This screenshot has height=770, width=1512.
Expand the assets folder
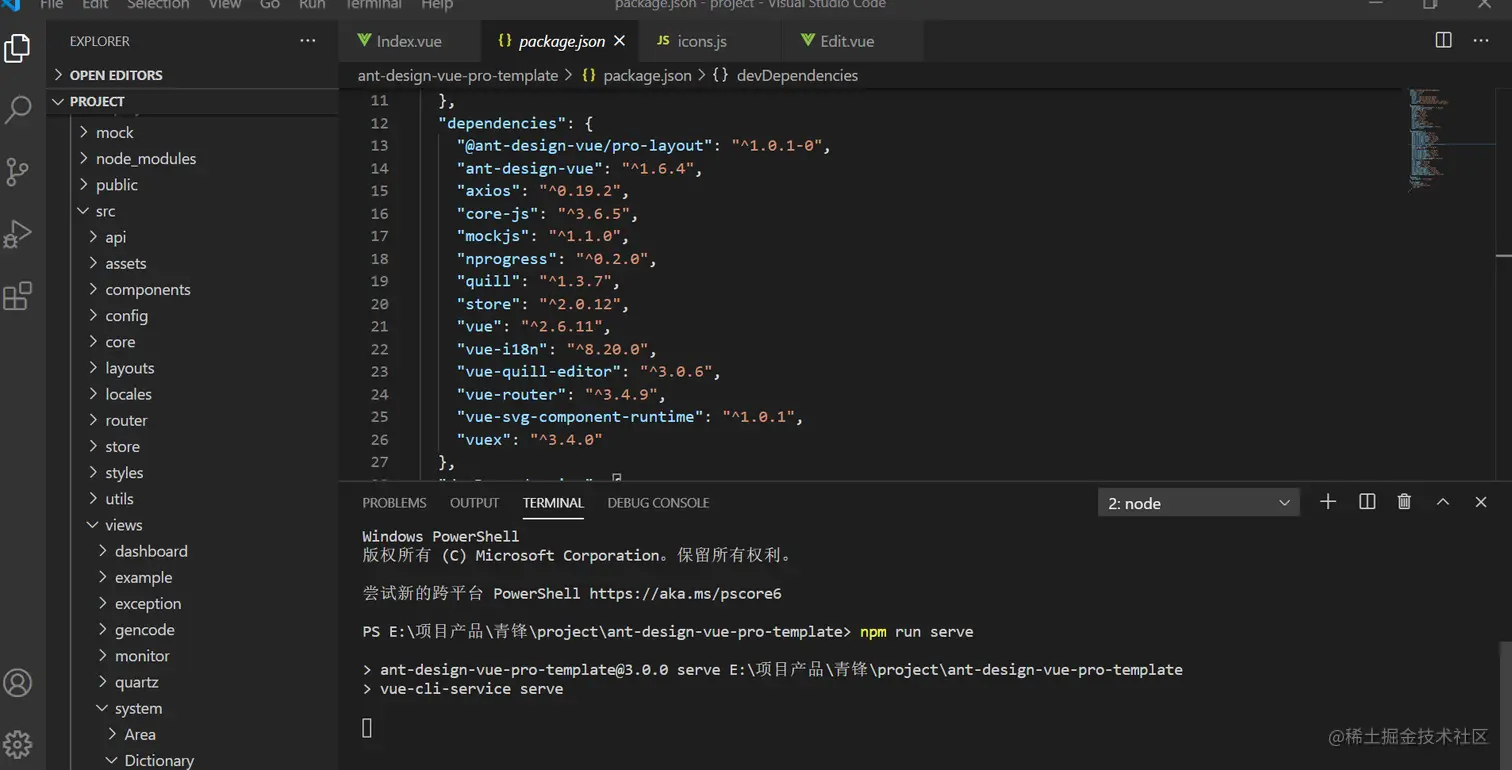tap(193, 263)
